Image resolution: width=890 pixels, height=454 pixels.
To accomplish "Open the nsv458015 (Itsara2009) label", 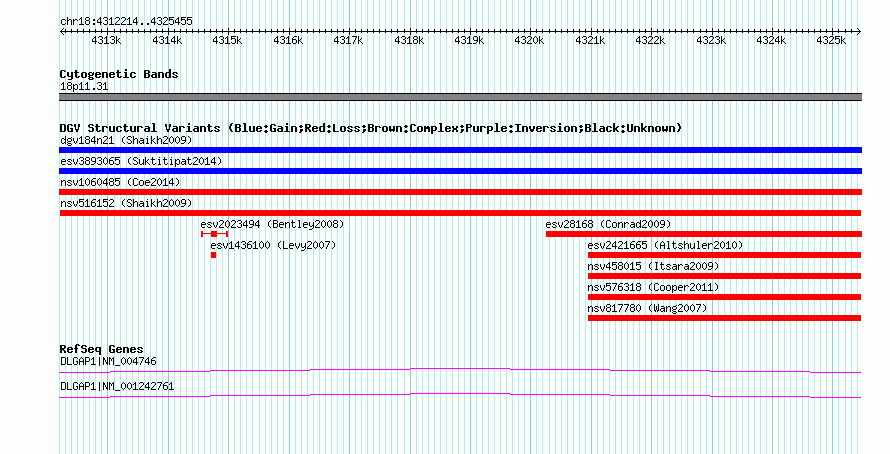I will pyautogui.click(x=653, y=266).
